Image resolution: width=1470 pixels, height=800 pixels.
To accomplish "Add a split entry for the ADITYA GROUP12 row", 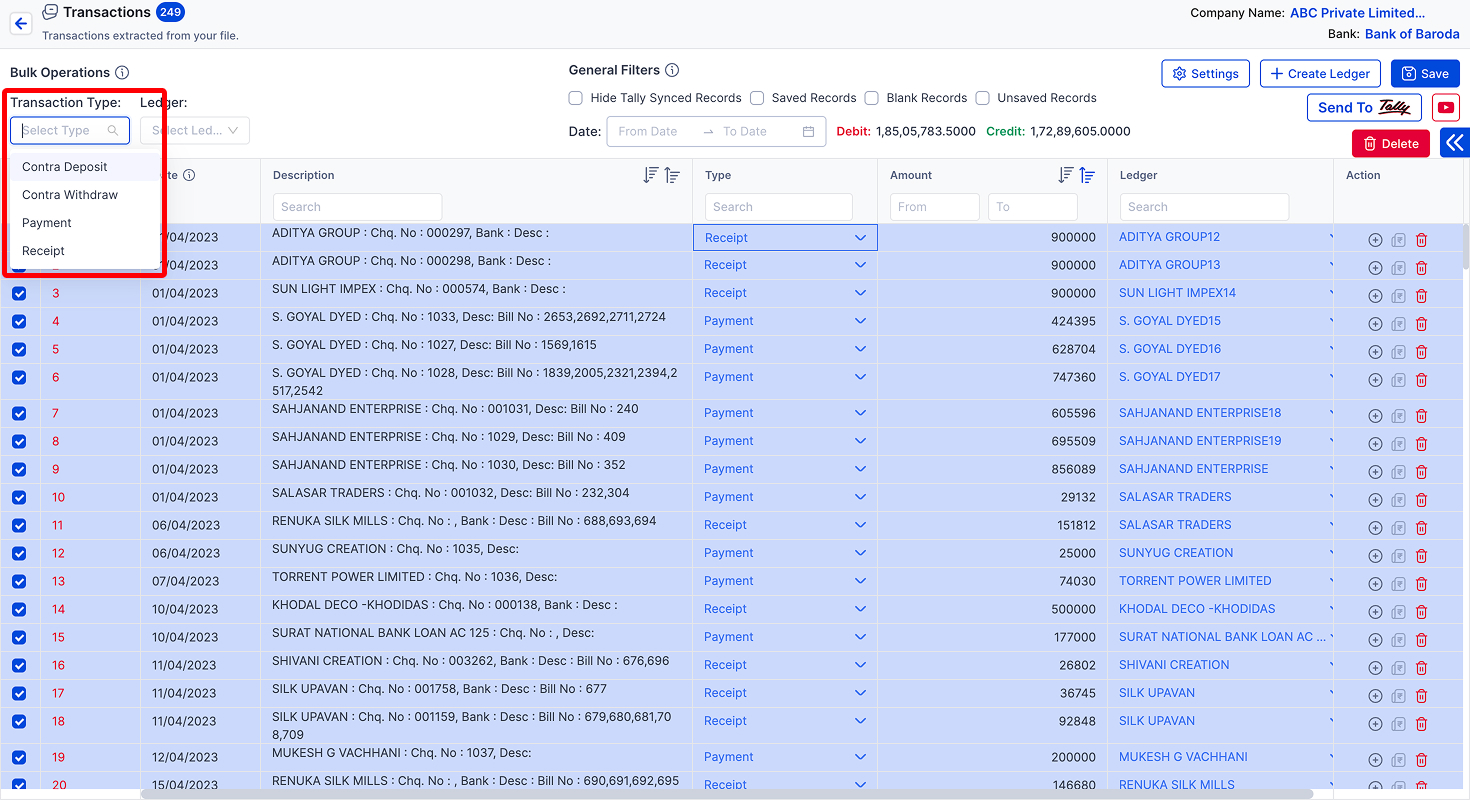I will (x=1375, y=240).
